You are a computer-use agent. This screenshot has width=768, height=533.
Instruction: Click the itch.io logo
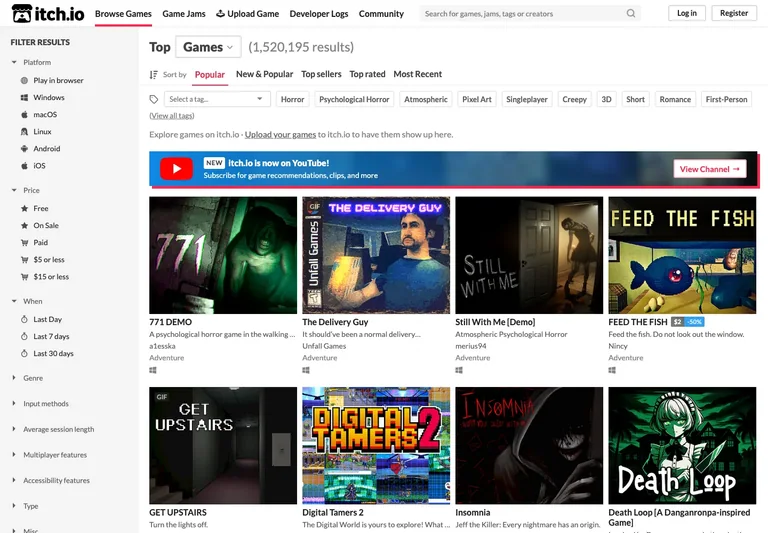[x=48, y=14]
